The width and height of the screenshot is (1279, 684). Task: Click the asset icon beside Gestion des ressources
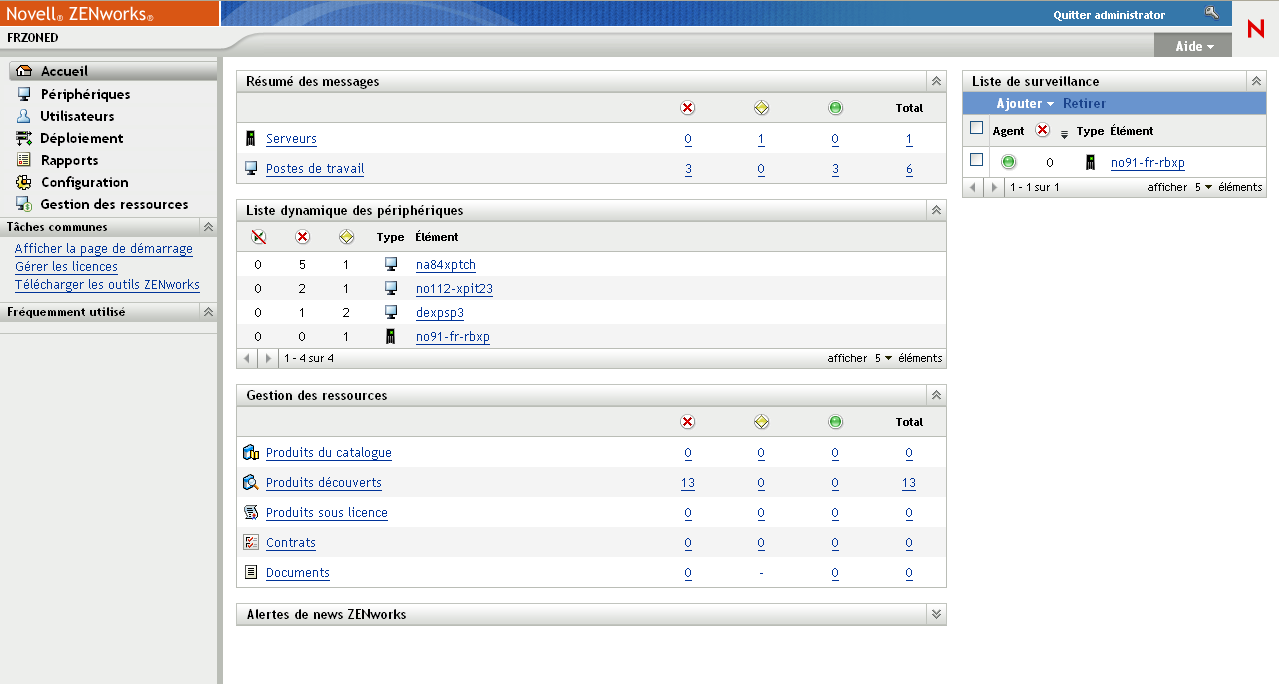(x=24, y=204)
